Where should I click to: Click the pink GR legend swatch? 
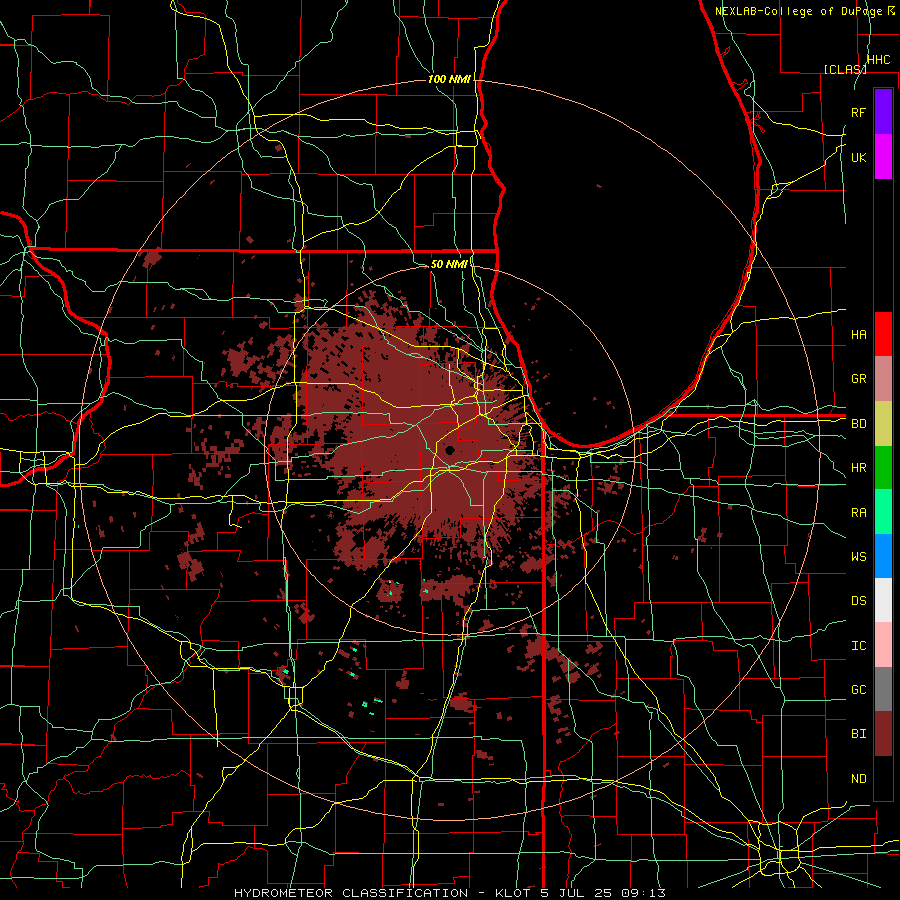coord(883,378)
